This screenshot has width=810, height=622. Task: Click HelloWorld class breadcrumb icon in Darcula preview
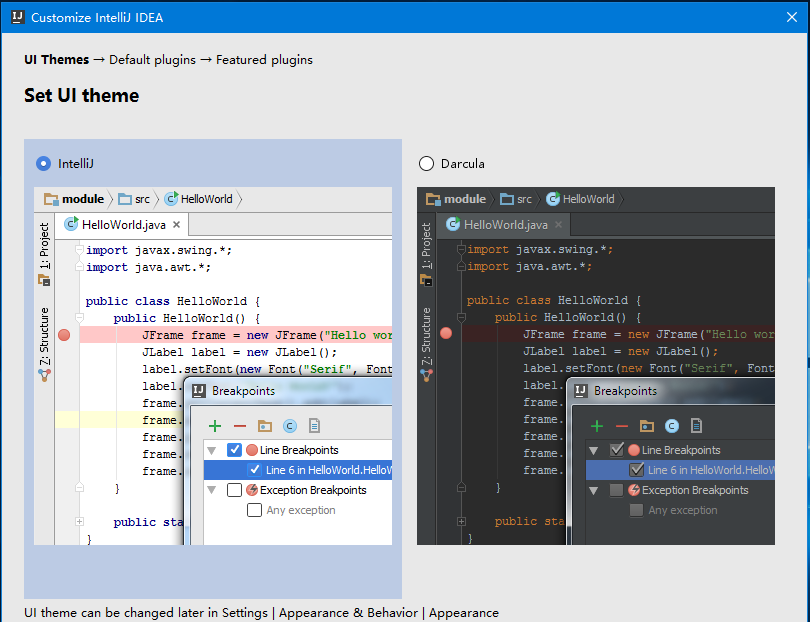[553, 199]
